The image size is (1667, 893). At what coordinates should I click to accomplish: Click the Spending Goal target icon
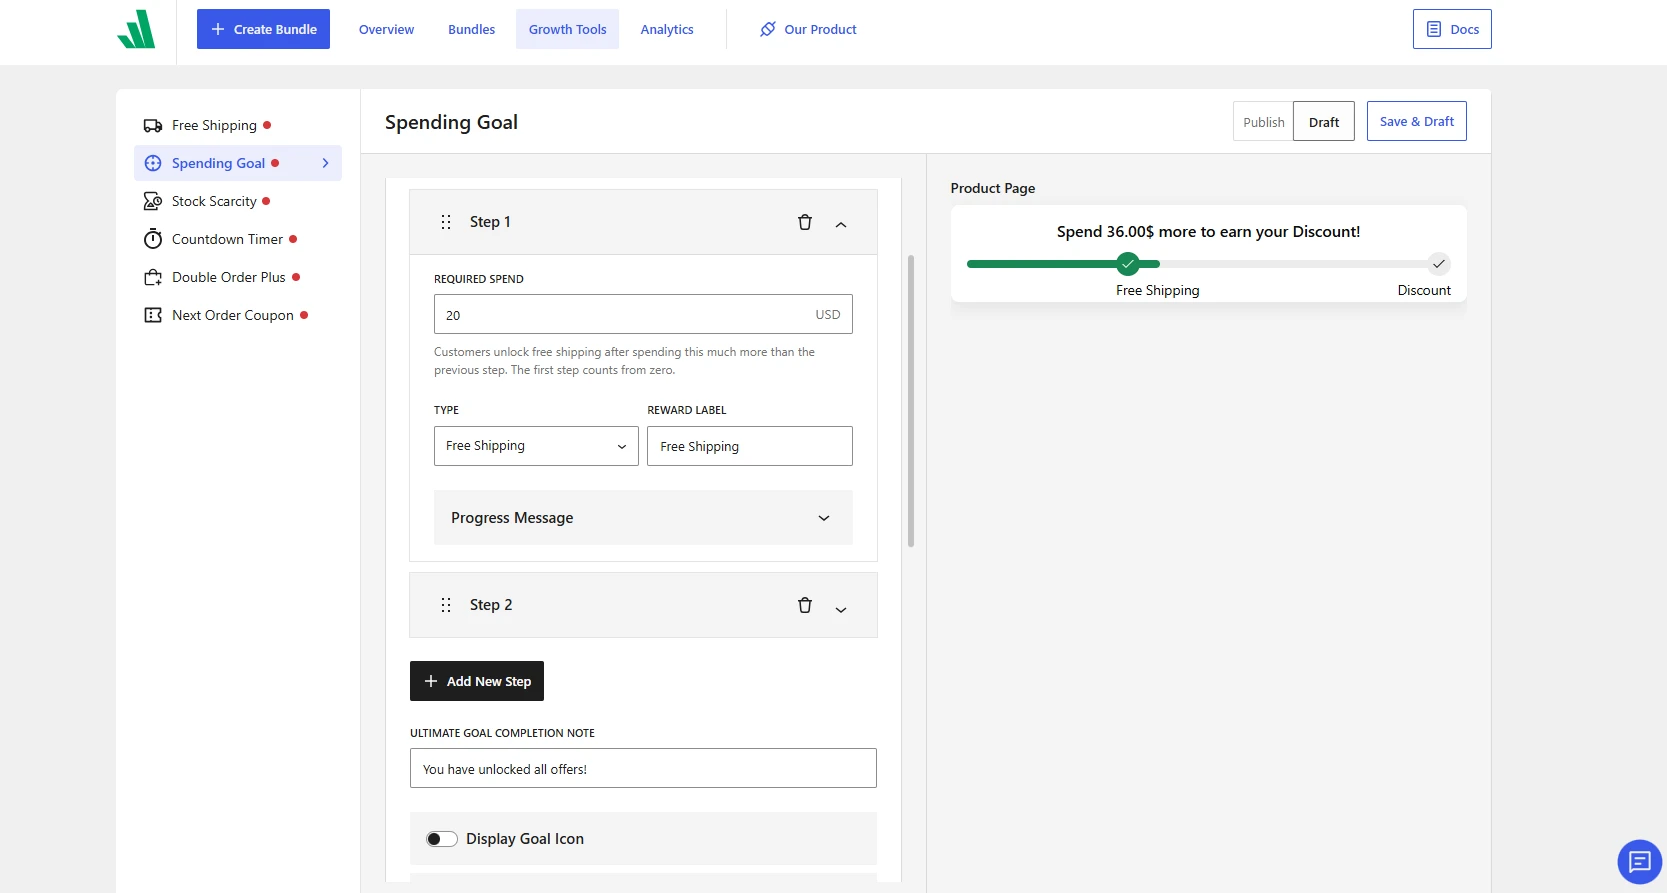153,163
